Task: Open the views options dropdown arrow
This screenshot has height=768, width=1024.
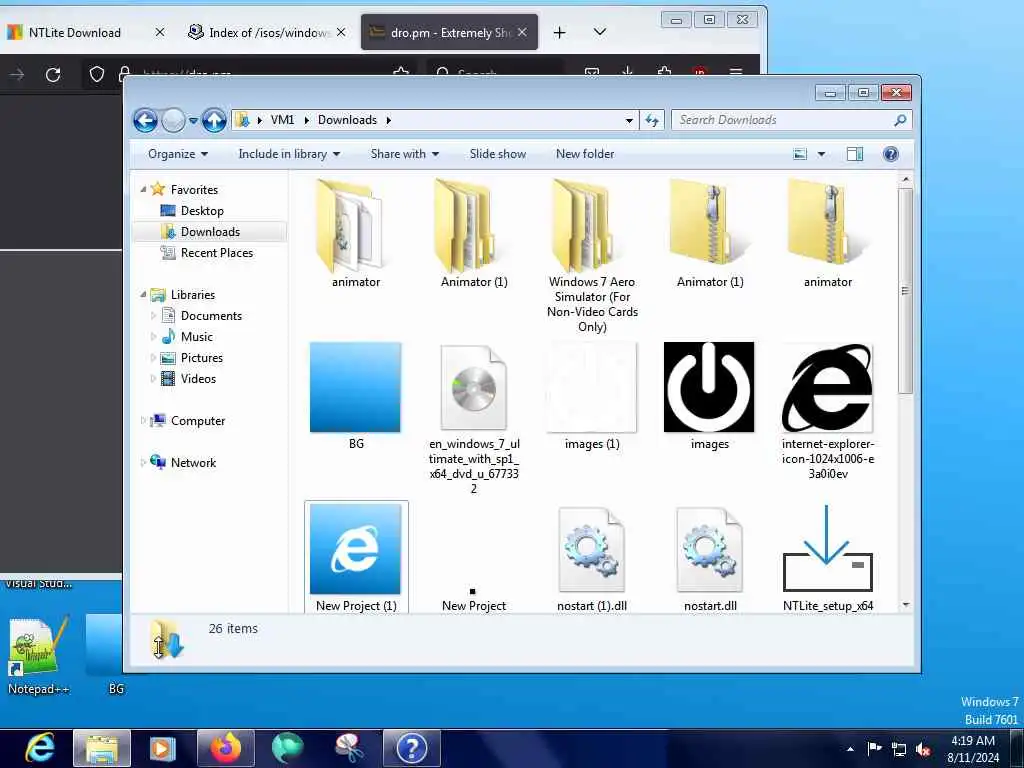Action: [x=822, y=154]
